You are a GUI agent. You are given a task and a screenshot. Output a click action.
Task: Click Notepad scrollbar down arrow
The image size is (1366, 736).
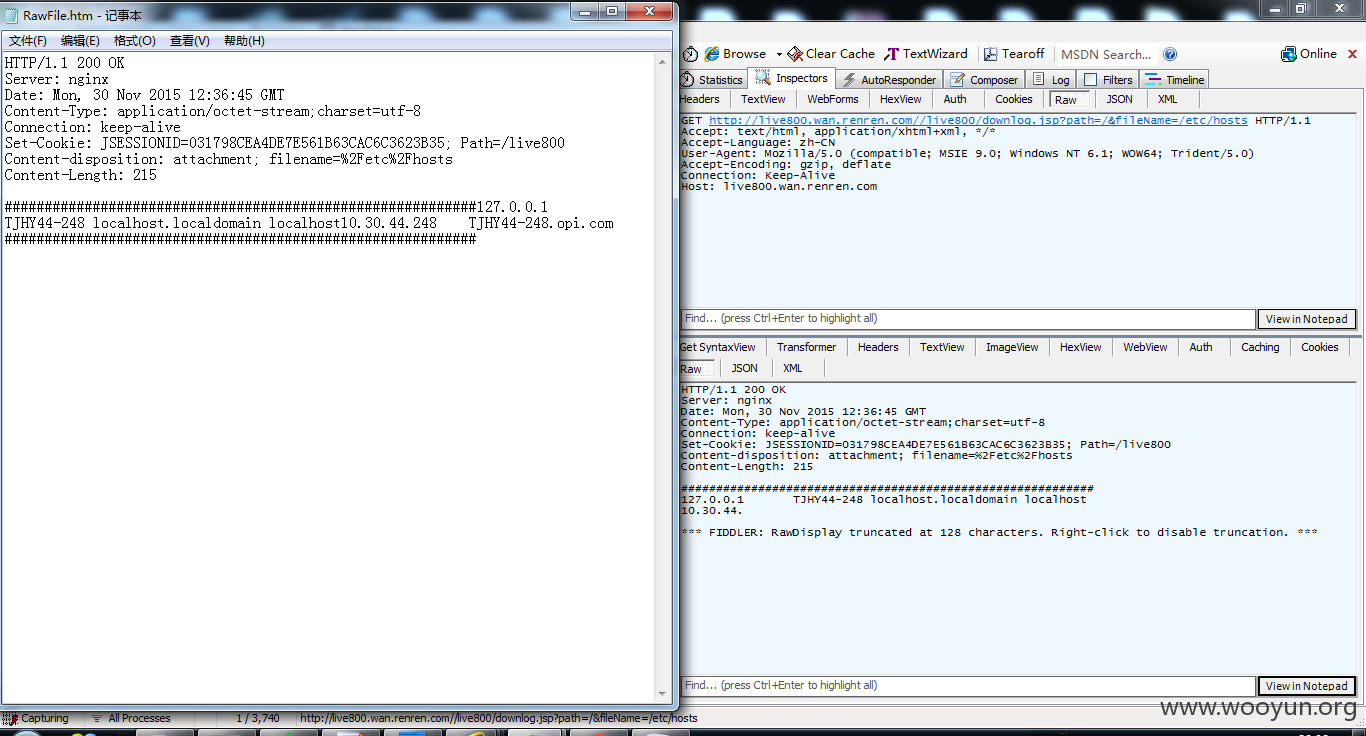pos(663,693)
